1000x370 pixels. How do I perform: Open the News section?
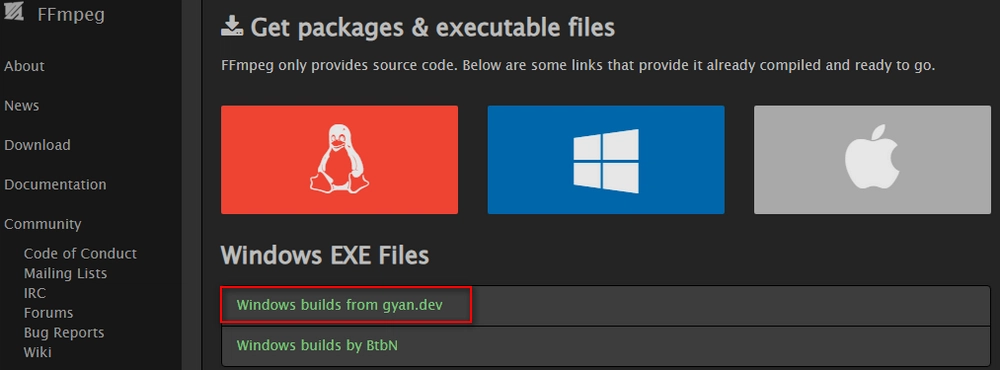click(22, 106)
